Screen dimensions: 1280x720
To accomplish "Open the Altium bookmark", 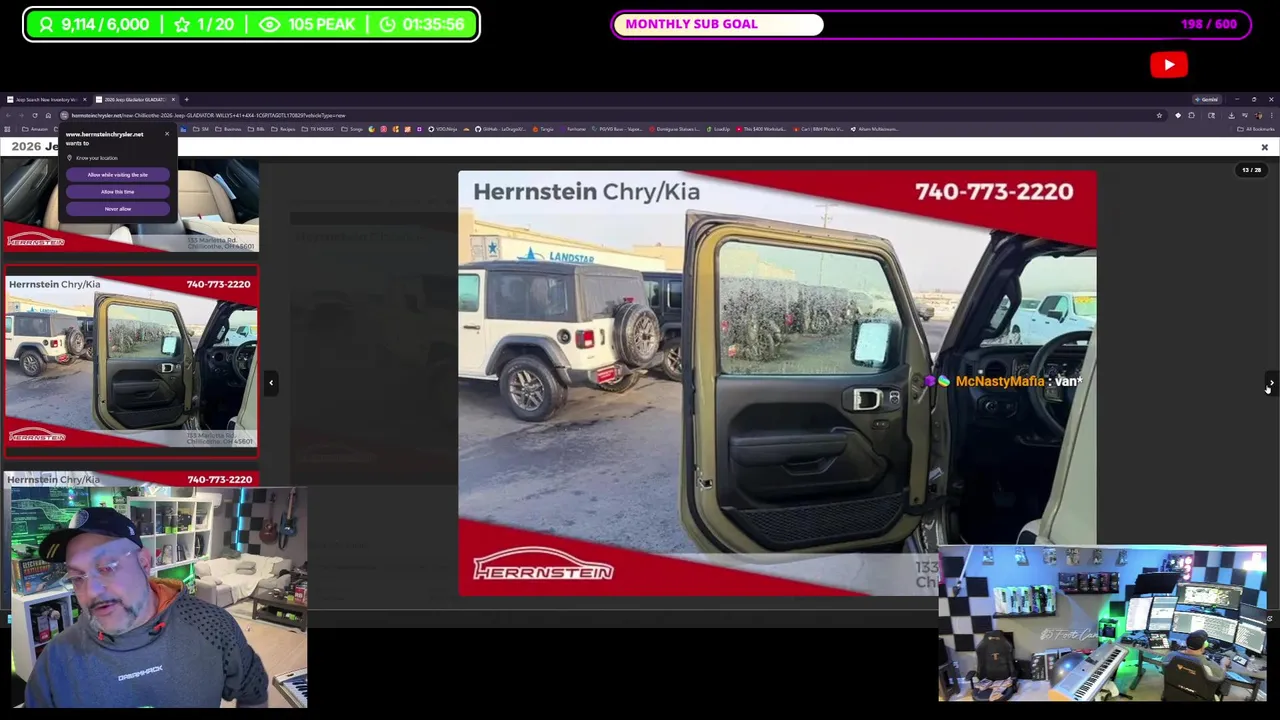I will [876, 129].
